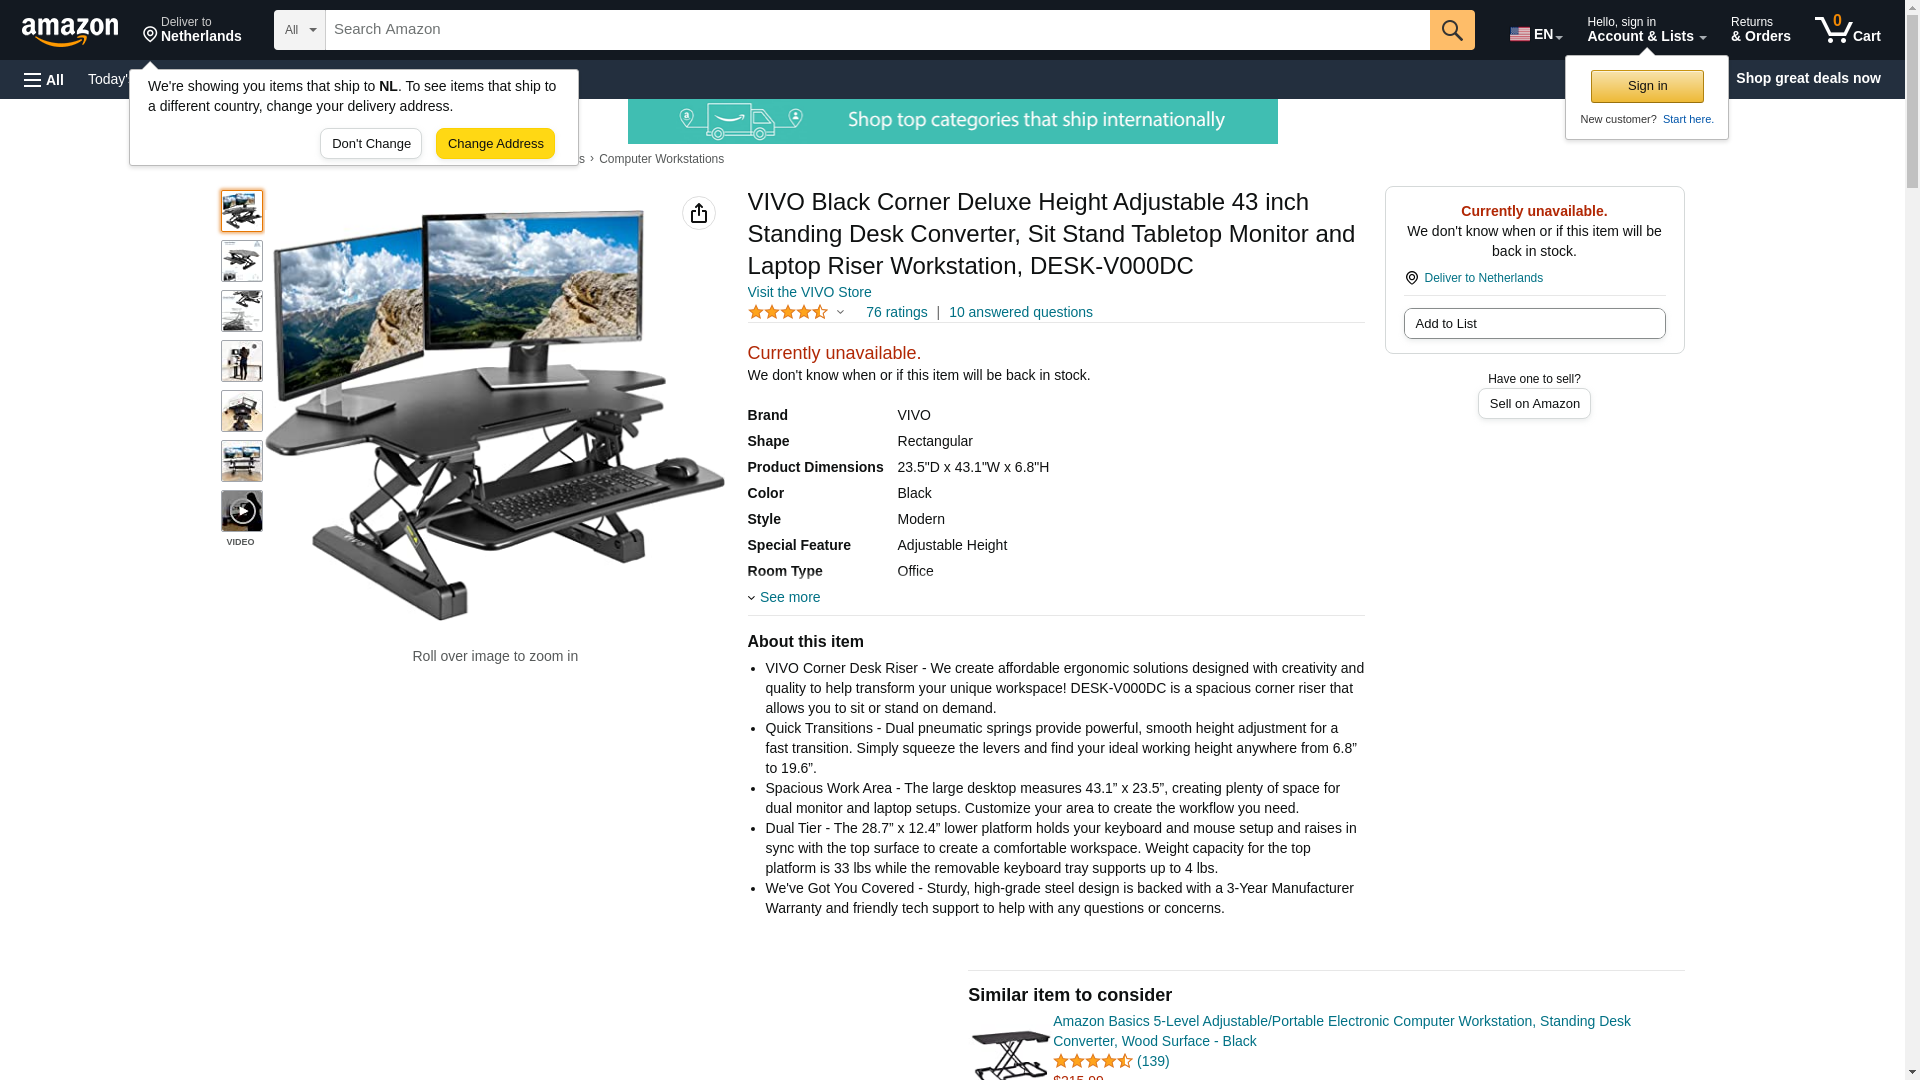Click the Don't Change button
The width and height of the screenshot is (1920, 1080).
pyautogui.click(x=371, y=143)
